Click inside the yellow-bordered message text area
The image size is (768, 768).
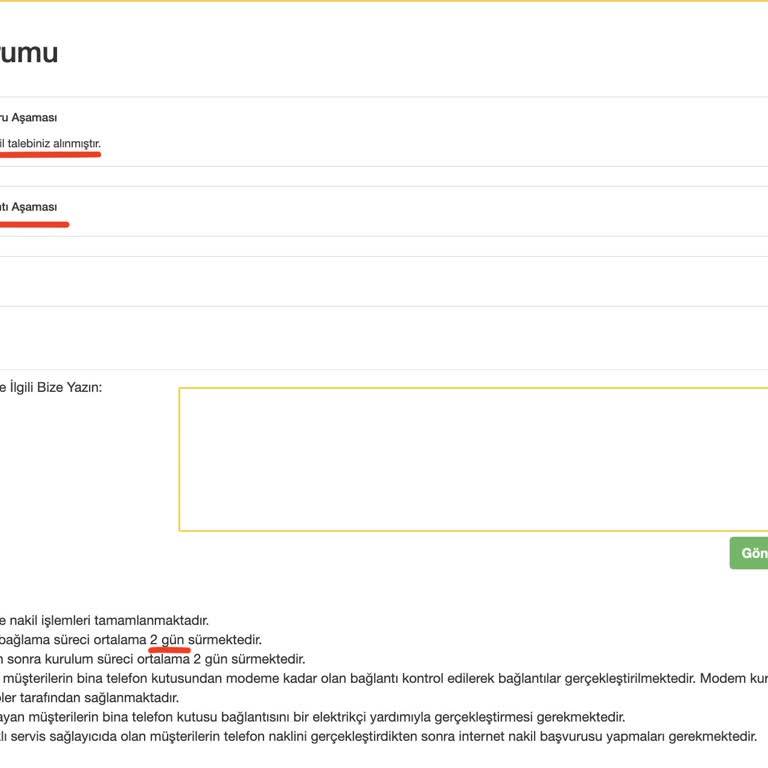473,459
